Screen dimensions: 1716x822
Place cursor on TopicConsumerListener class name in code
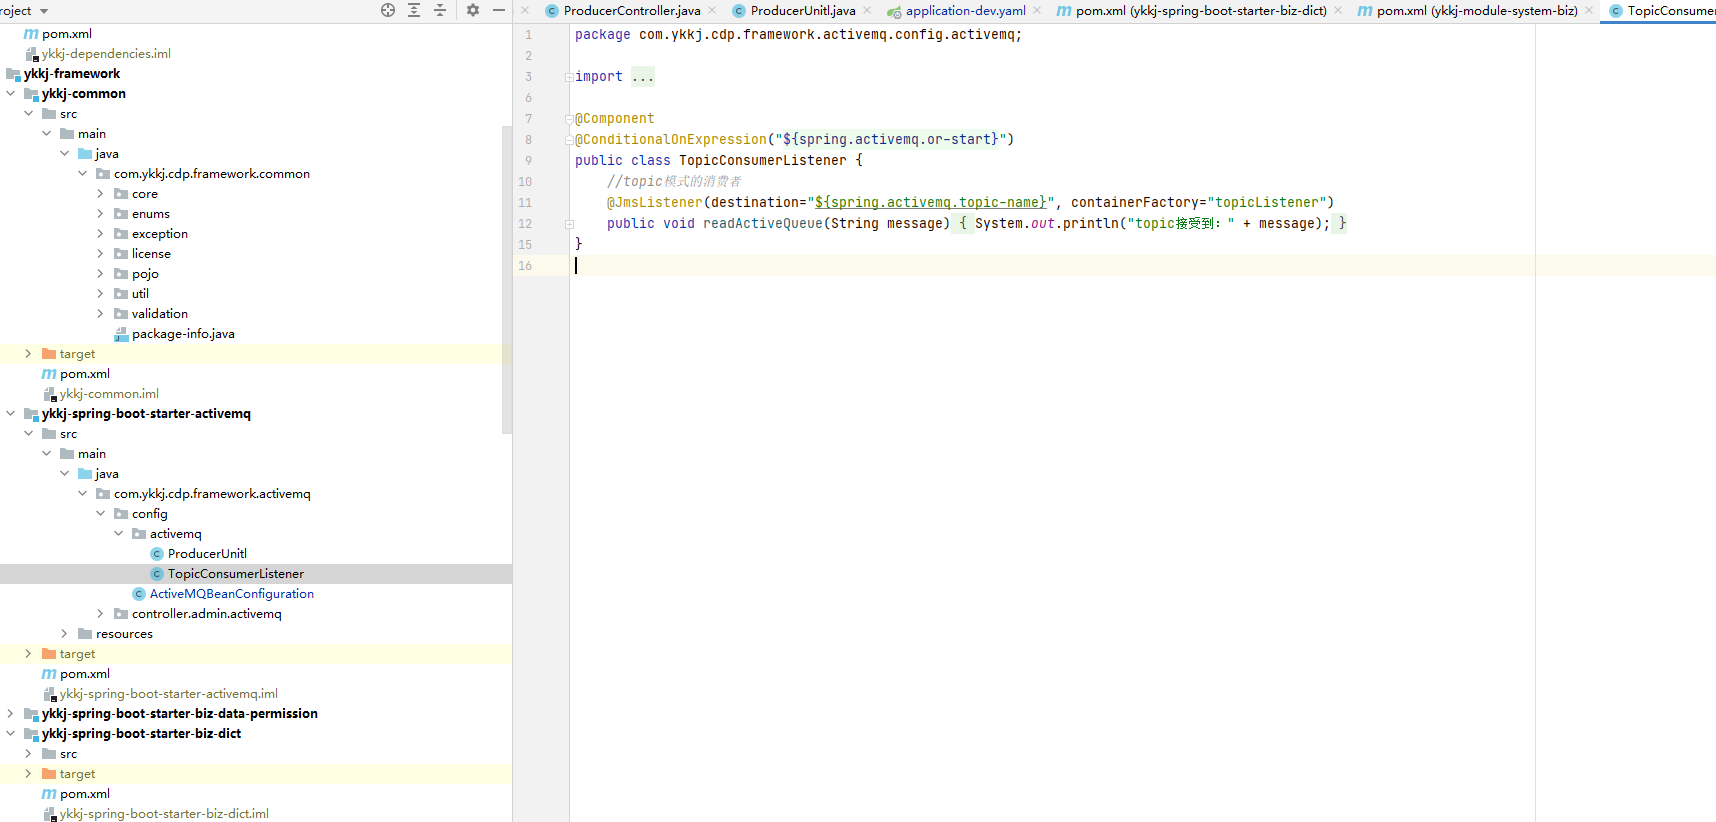tap(763, 160)
